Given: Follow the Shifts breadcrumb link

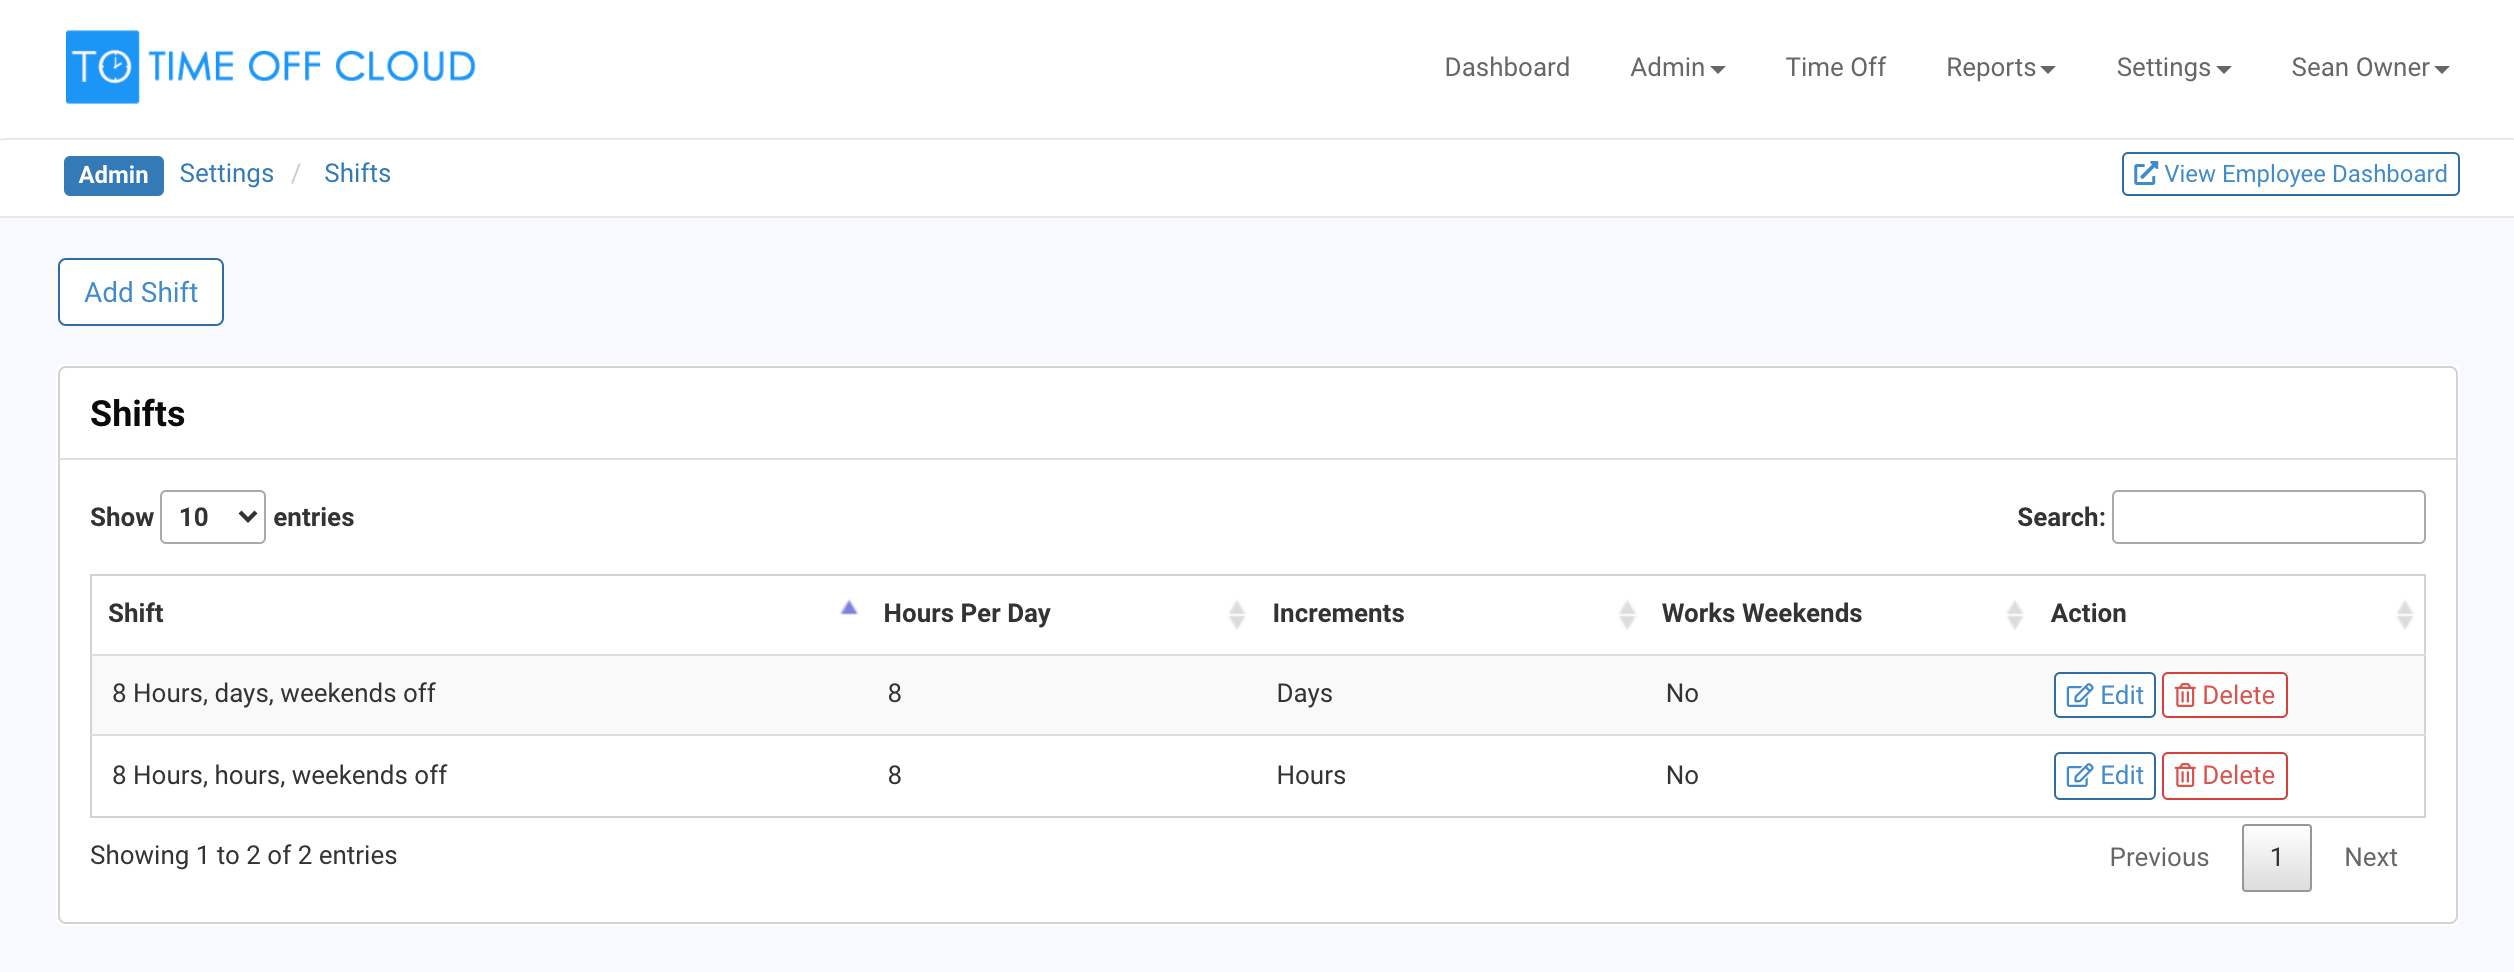Looking at the screenshot, I should [x=357, y=173].
